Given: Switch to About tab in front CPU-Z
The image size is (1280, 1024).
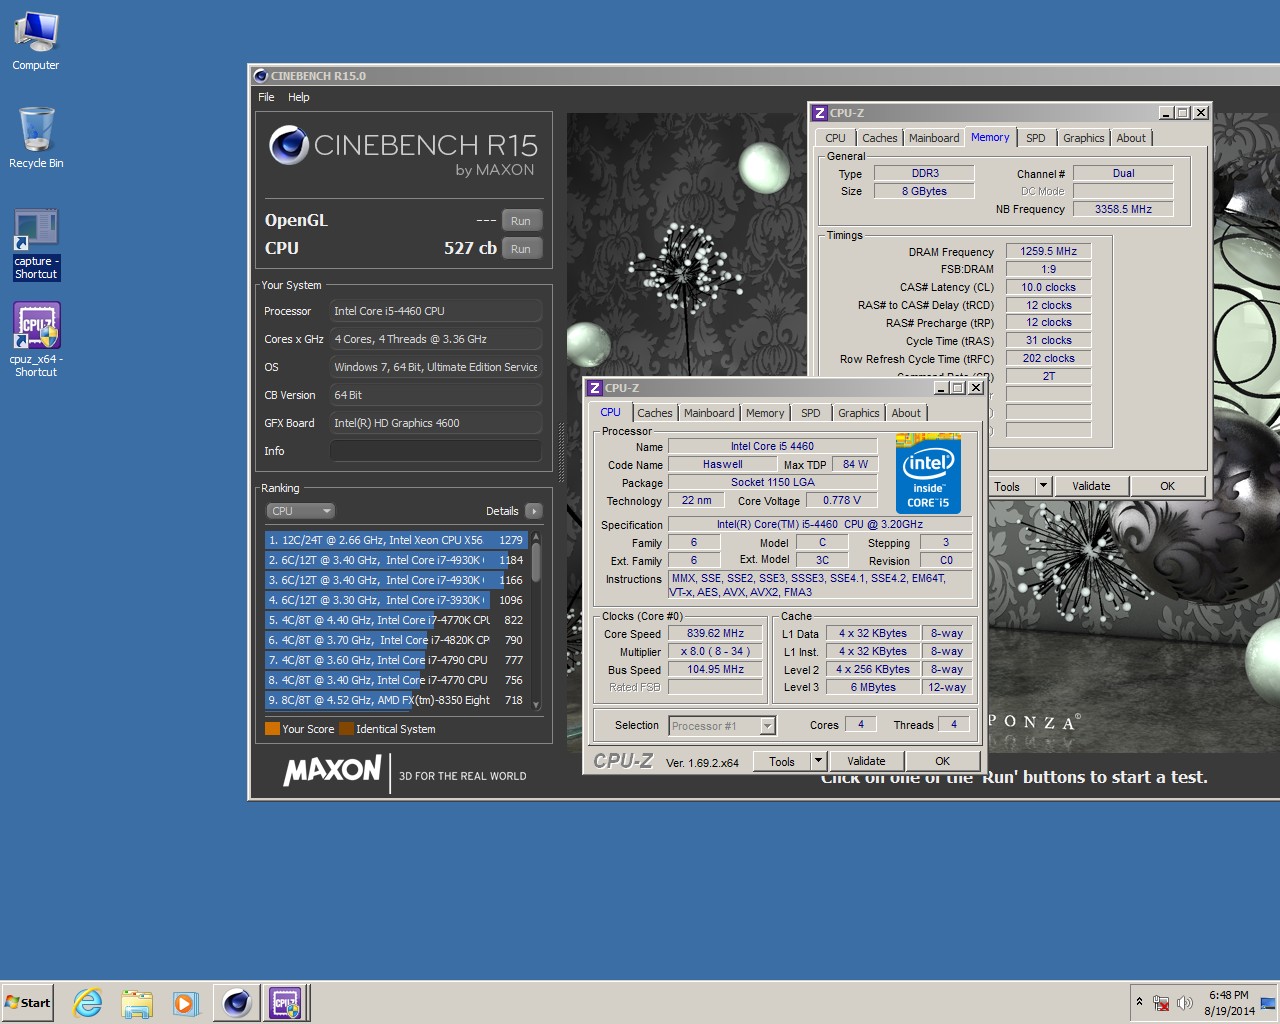Looking at the screenshot, I should (x=906, y=413).
